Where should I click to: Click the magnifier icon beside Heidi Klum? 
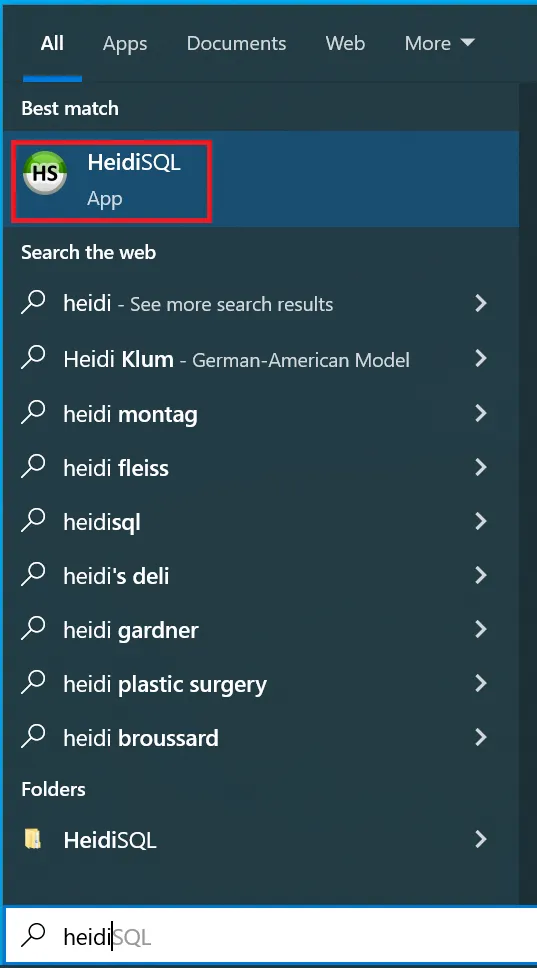click(33, 358)
